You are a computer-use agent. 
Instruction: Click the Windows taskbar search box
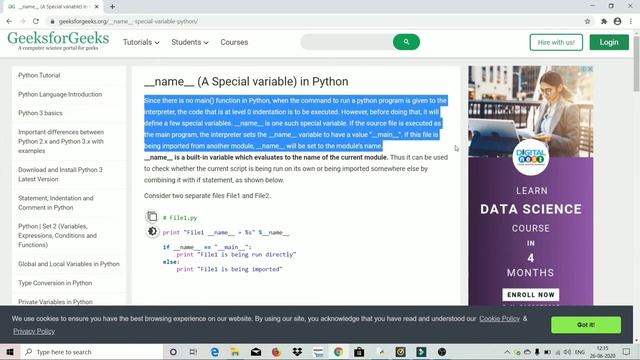click(92, 352)
